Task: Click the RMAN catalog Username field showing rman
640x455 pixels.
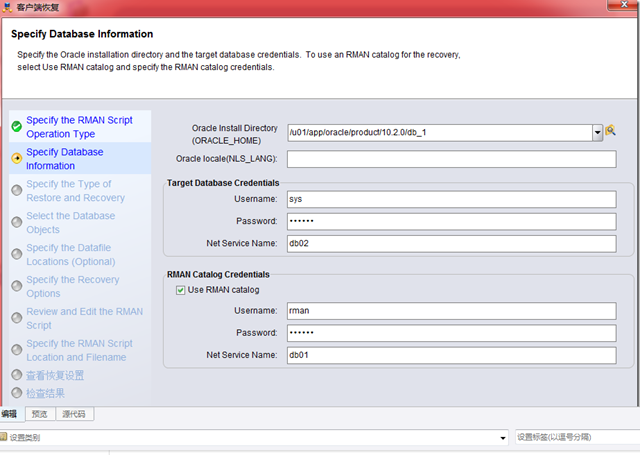Action: tap(451, 311)
